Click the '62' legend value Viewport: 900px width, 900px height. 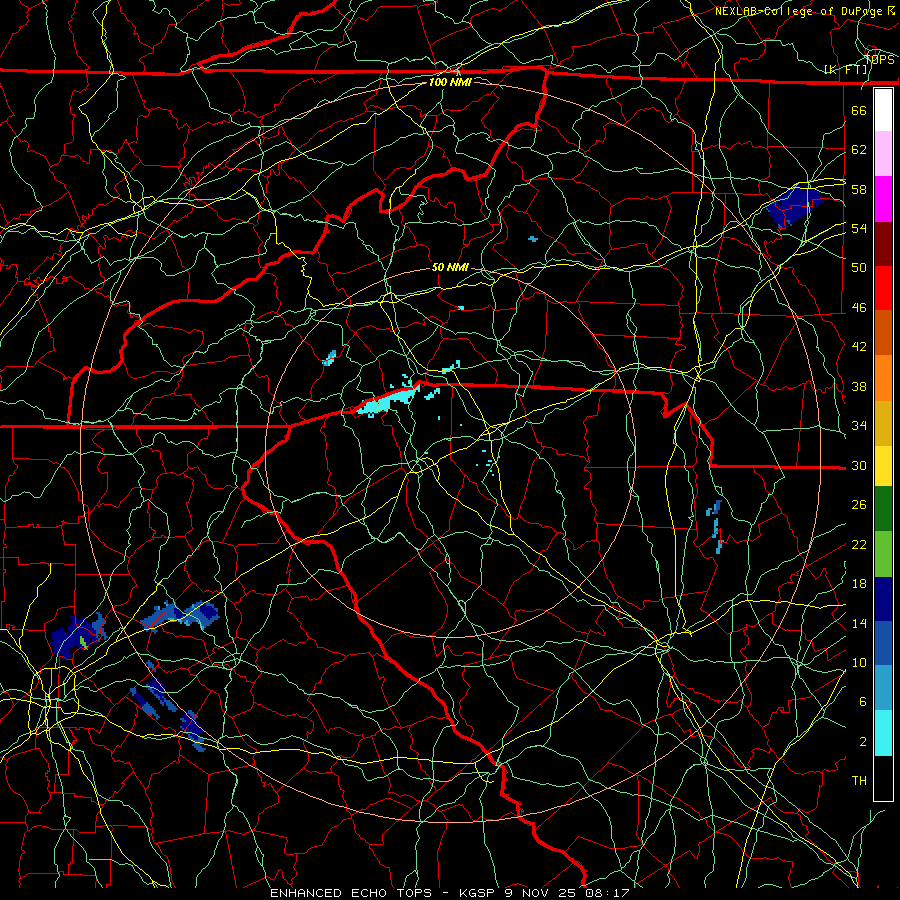click(x=859, y=150)
